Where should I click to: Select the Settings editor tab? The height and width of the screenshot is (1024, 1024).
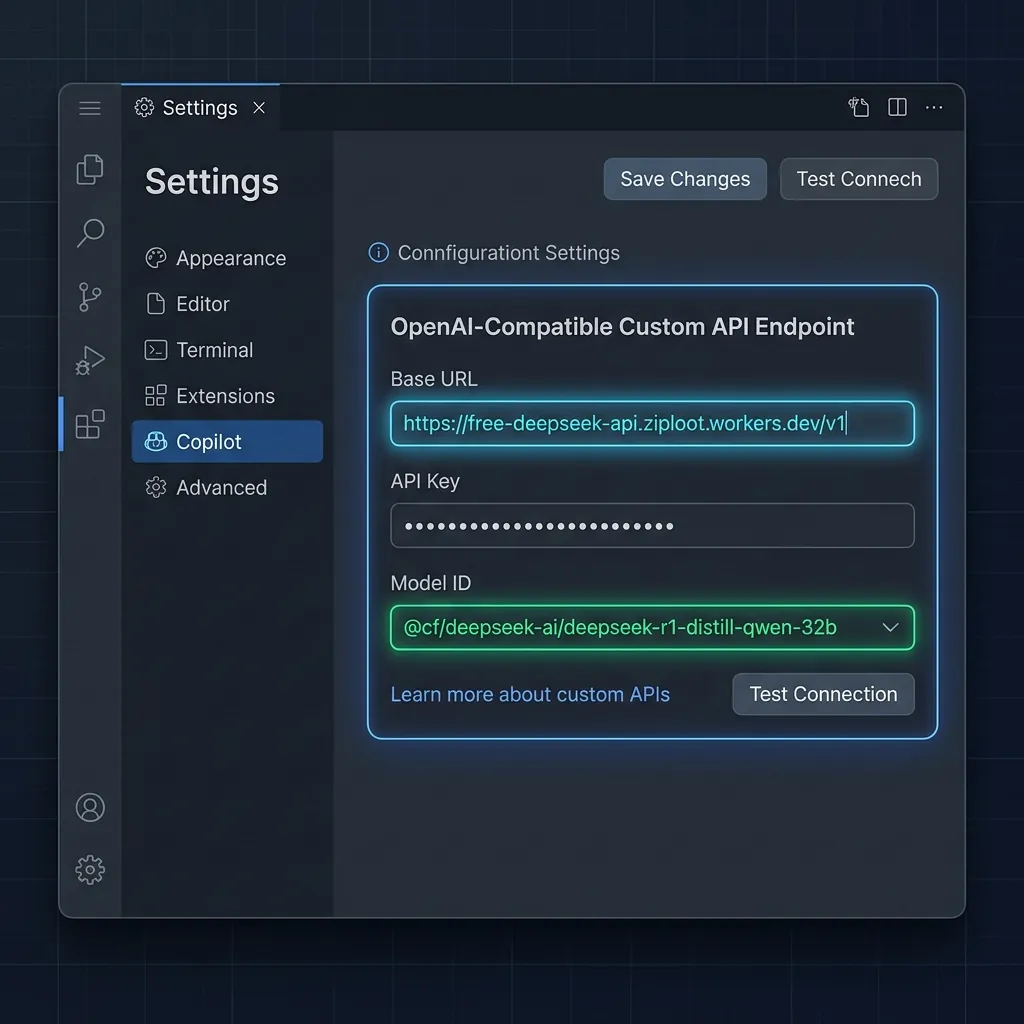[200, 108]
